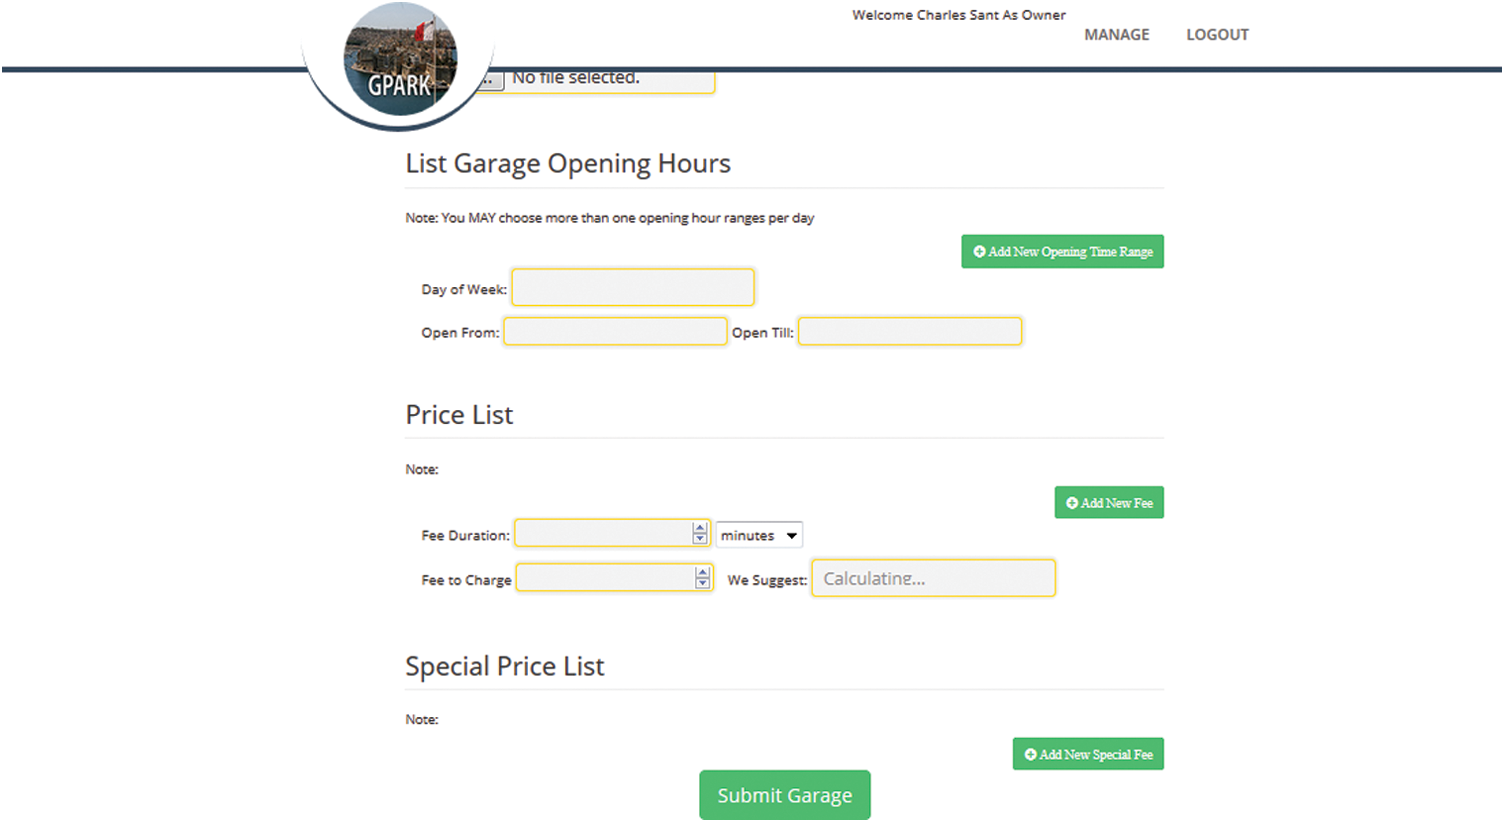This screenshot has height=823, width=1505.
Task: Expand the minutes unit dropdown
Action: pos(759,535)
